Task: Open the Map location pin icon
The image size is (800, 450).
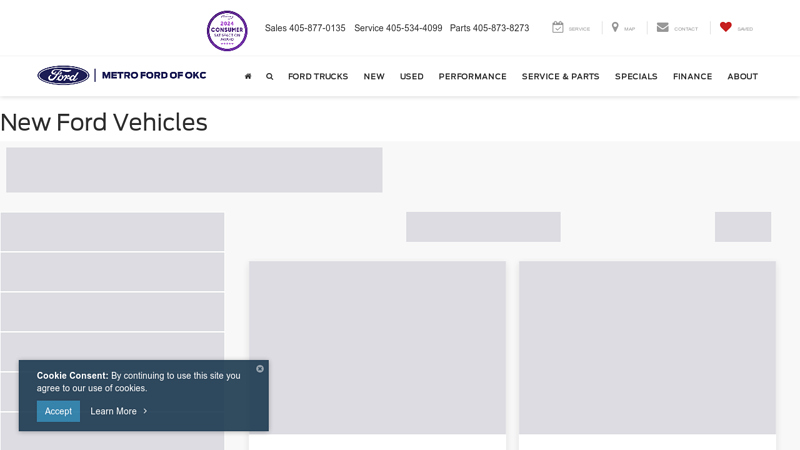Action: pyautogui.click(x=615, y=28)
